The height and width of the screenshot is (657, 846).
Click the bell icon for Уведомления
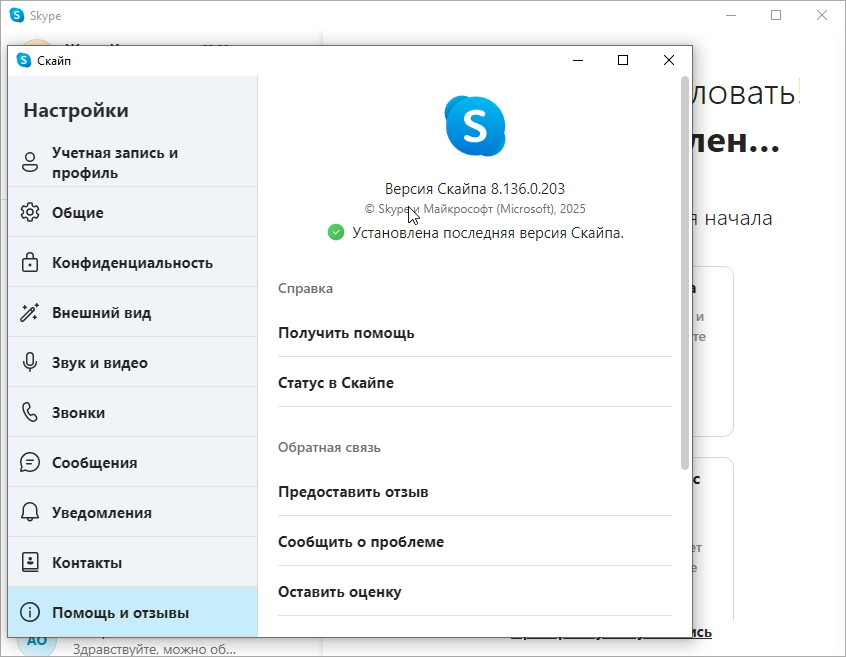coord(30,512)
